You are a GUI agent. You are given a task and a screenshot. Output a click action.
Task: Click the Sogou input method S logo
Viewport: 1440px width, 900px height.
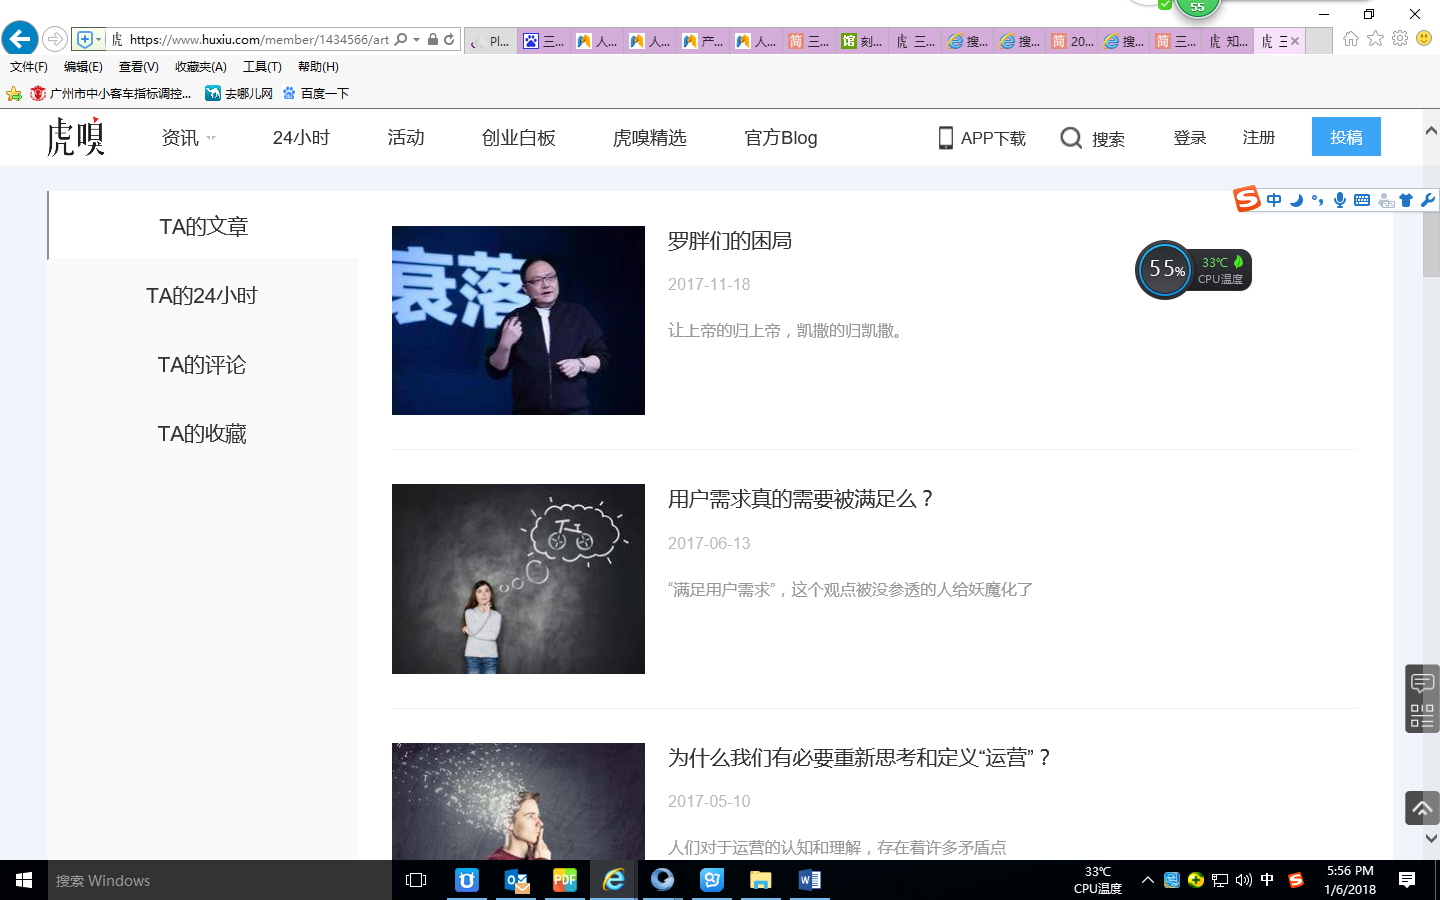(x=1246, y=199)
